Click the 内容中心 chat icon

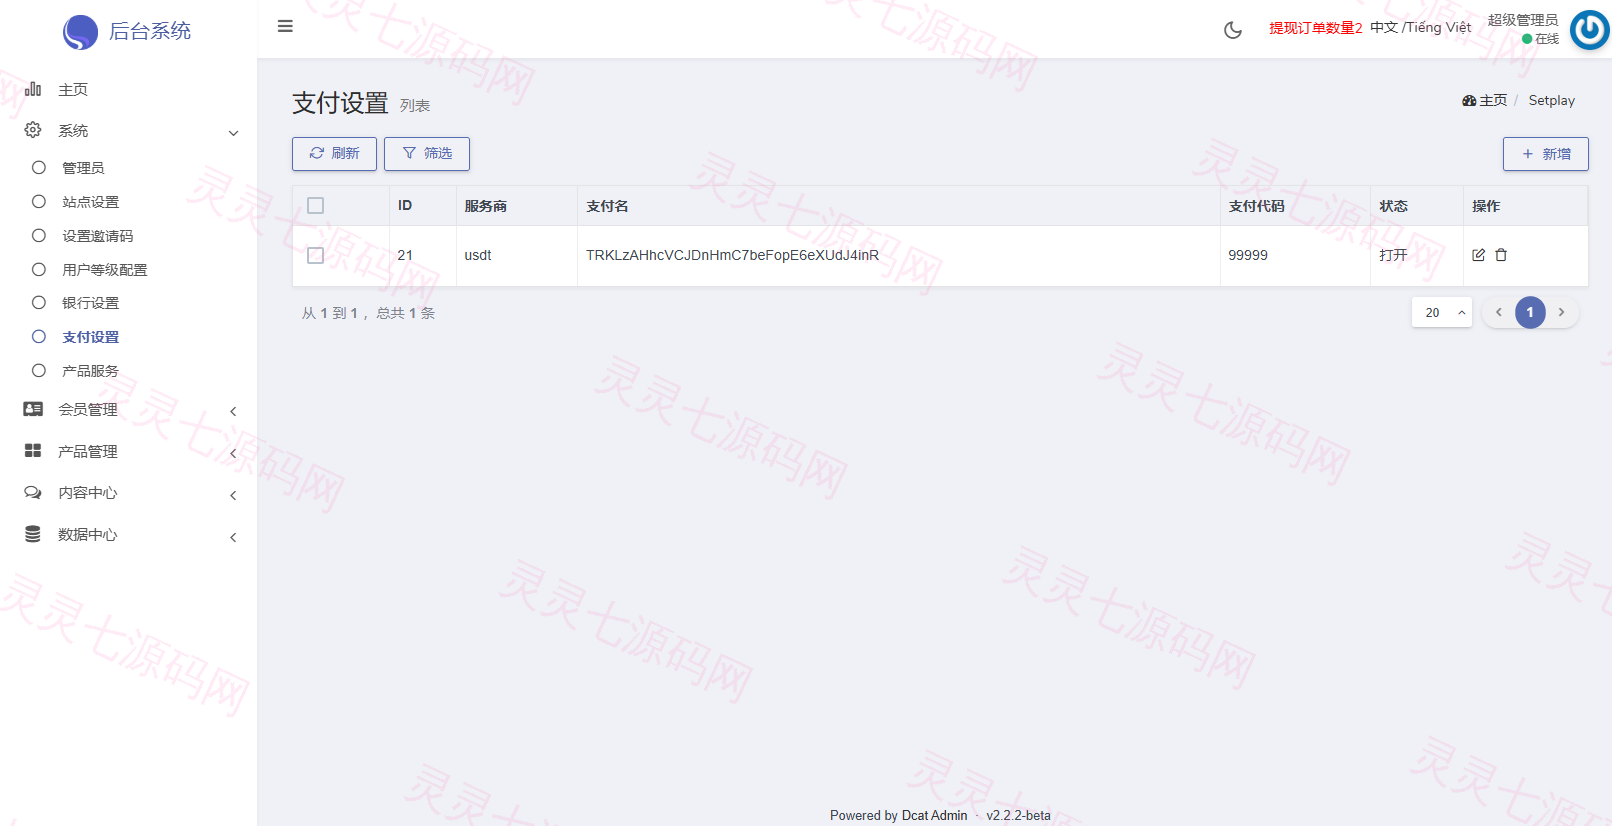tap(33, 492)
